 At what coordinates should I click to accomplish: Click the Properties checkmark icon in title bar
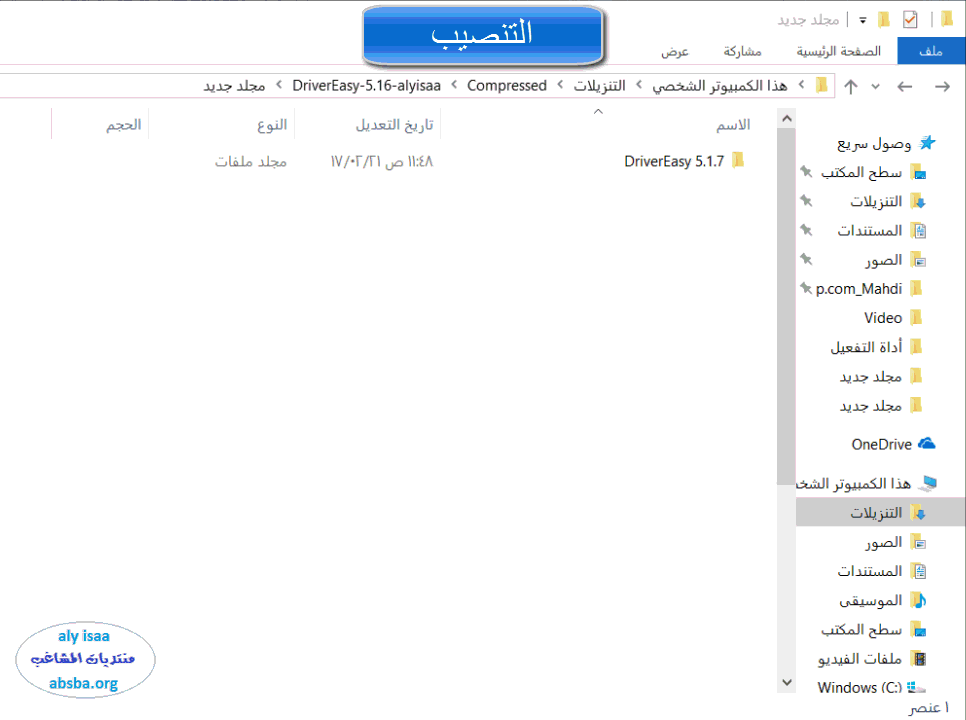pos(910,19)
